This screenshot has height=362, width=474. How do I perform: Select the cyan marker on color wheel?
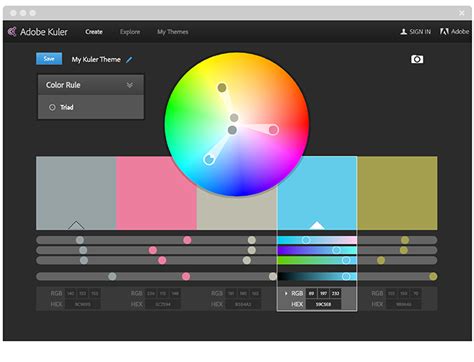(209, 159)
